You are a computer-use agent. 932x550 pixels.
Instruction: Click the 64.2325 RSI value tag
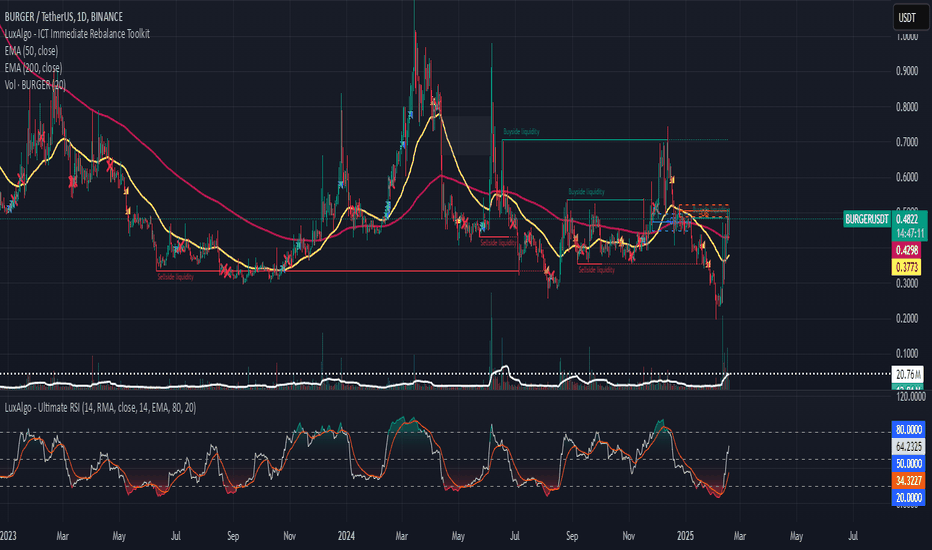(x=909, y=447)
